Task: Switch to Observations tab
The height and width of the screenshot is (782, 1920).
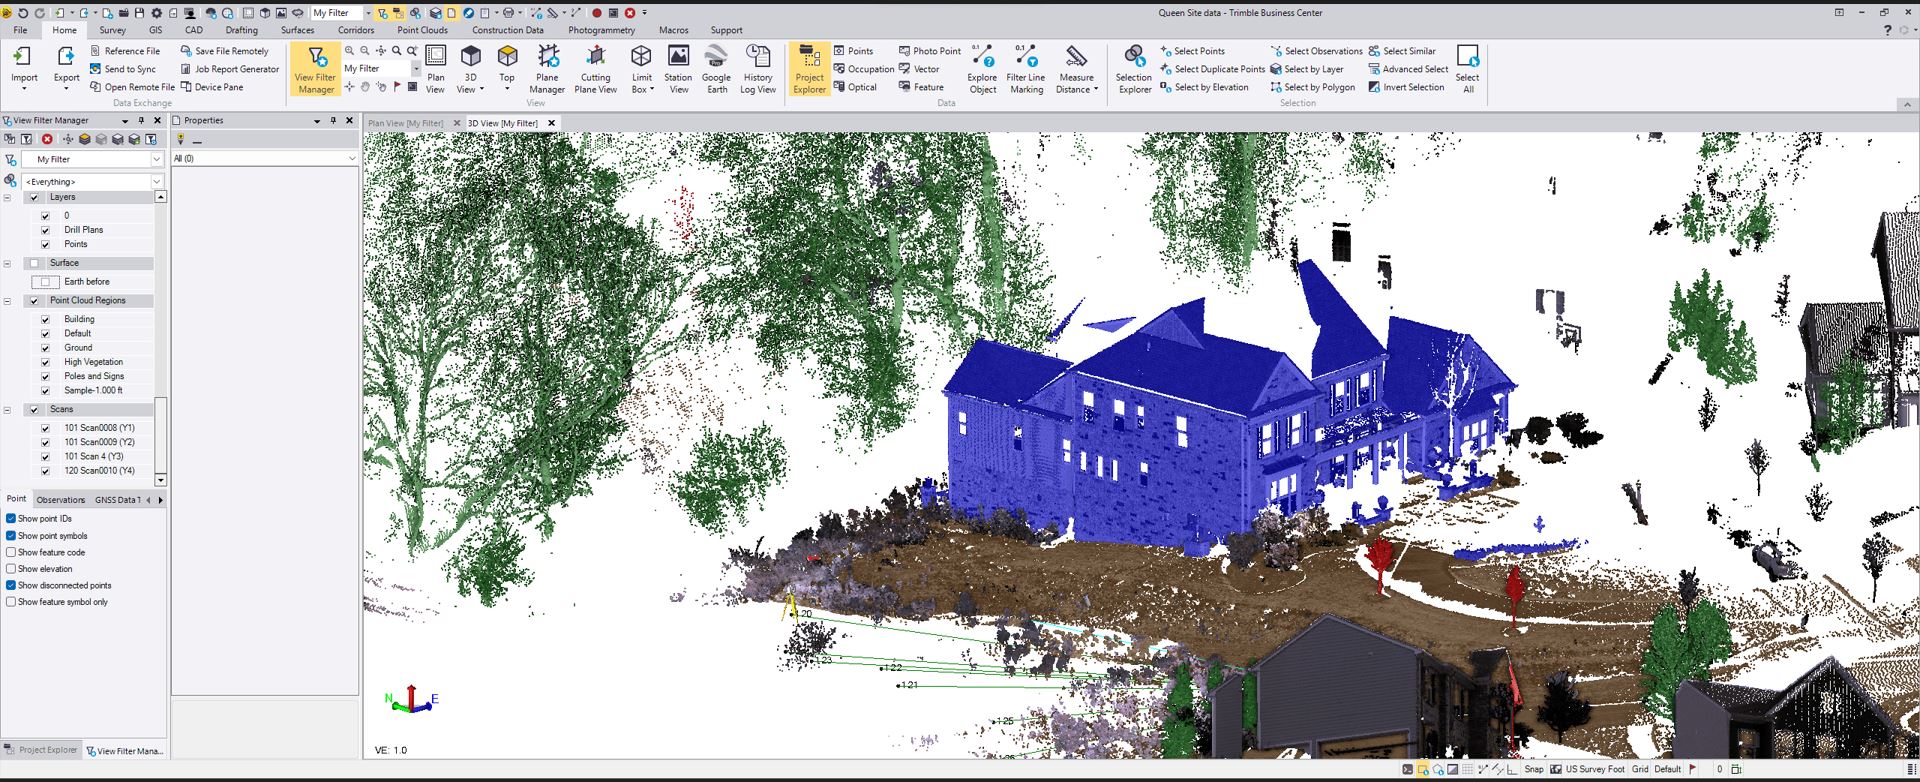Action: point(61,499)
